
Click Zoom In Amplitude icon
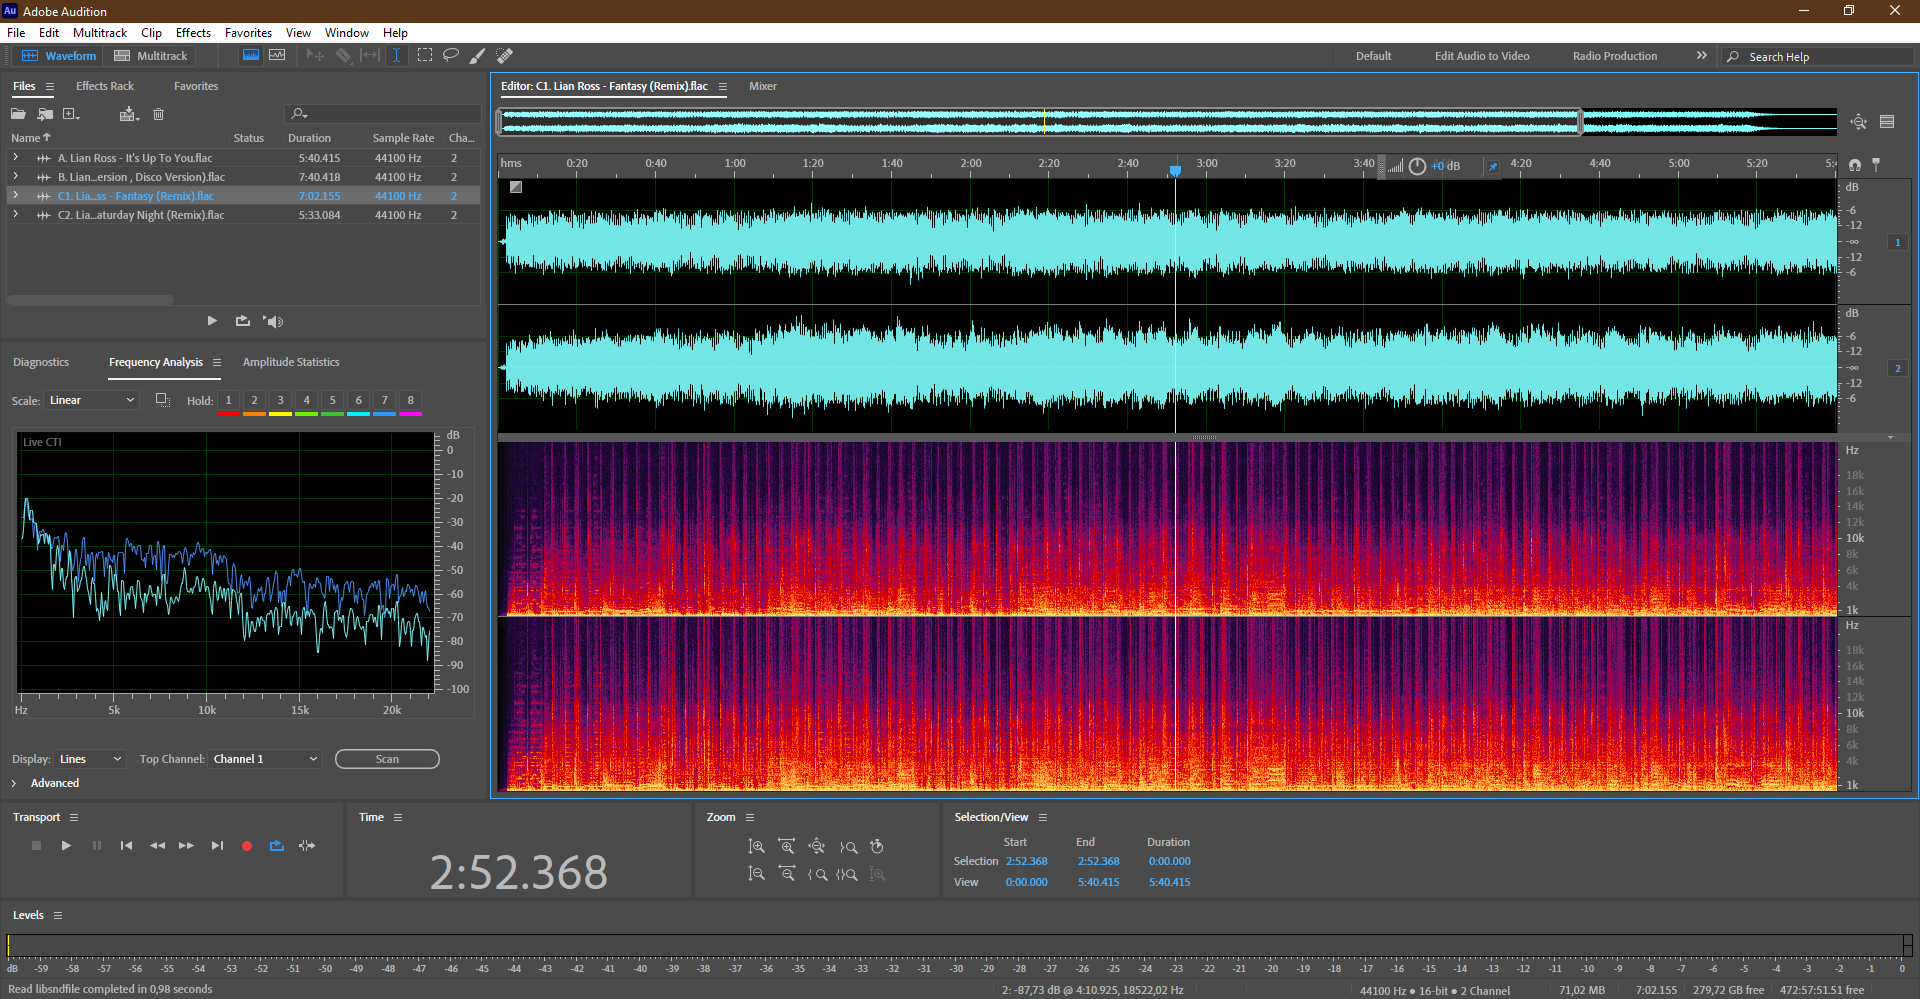[757, 847]
